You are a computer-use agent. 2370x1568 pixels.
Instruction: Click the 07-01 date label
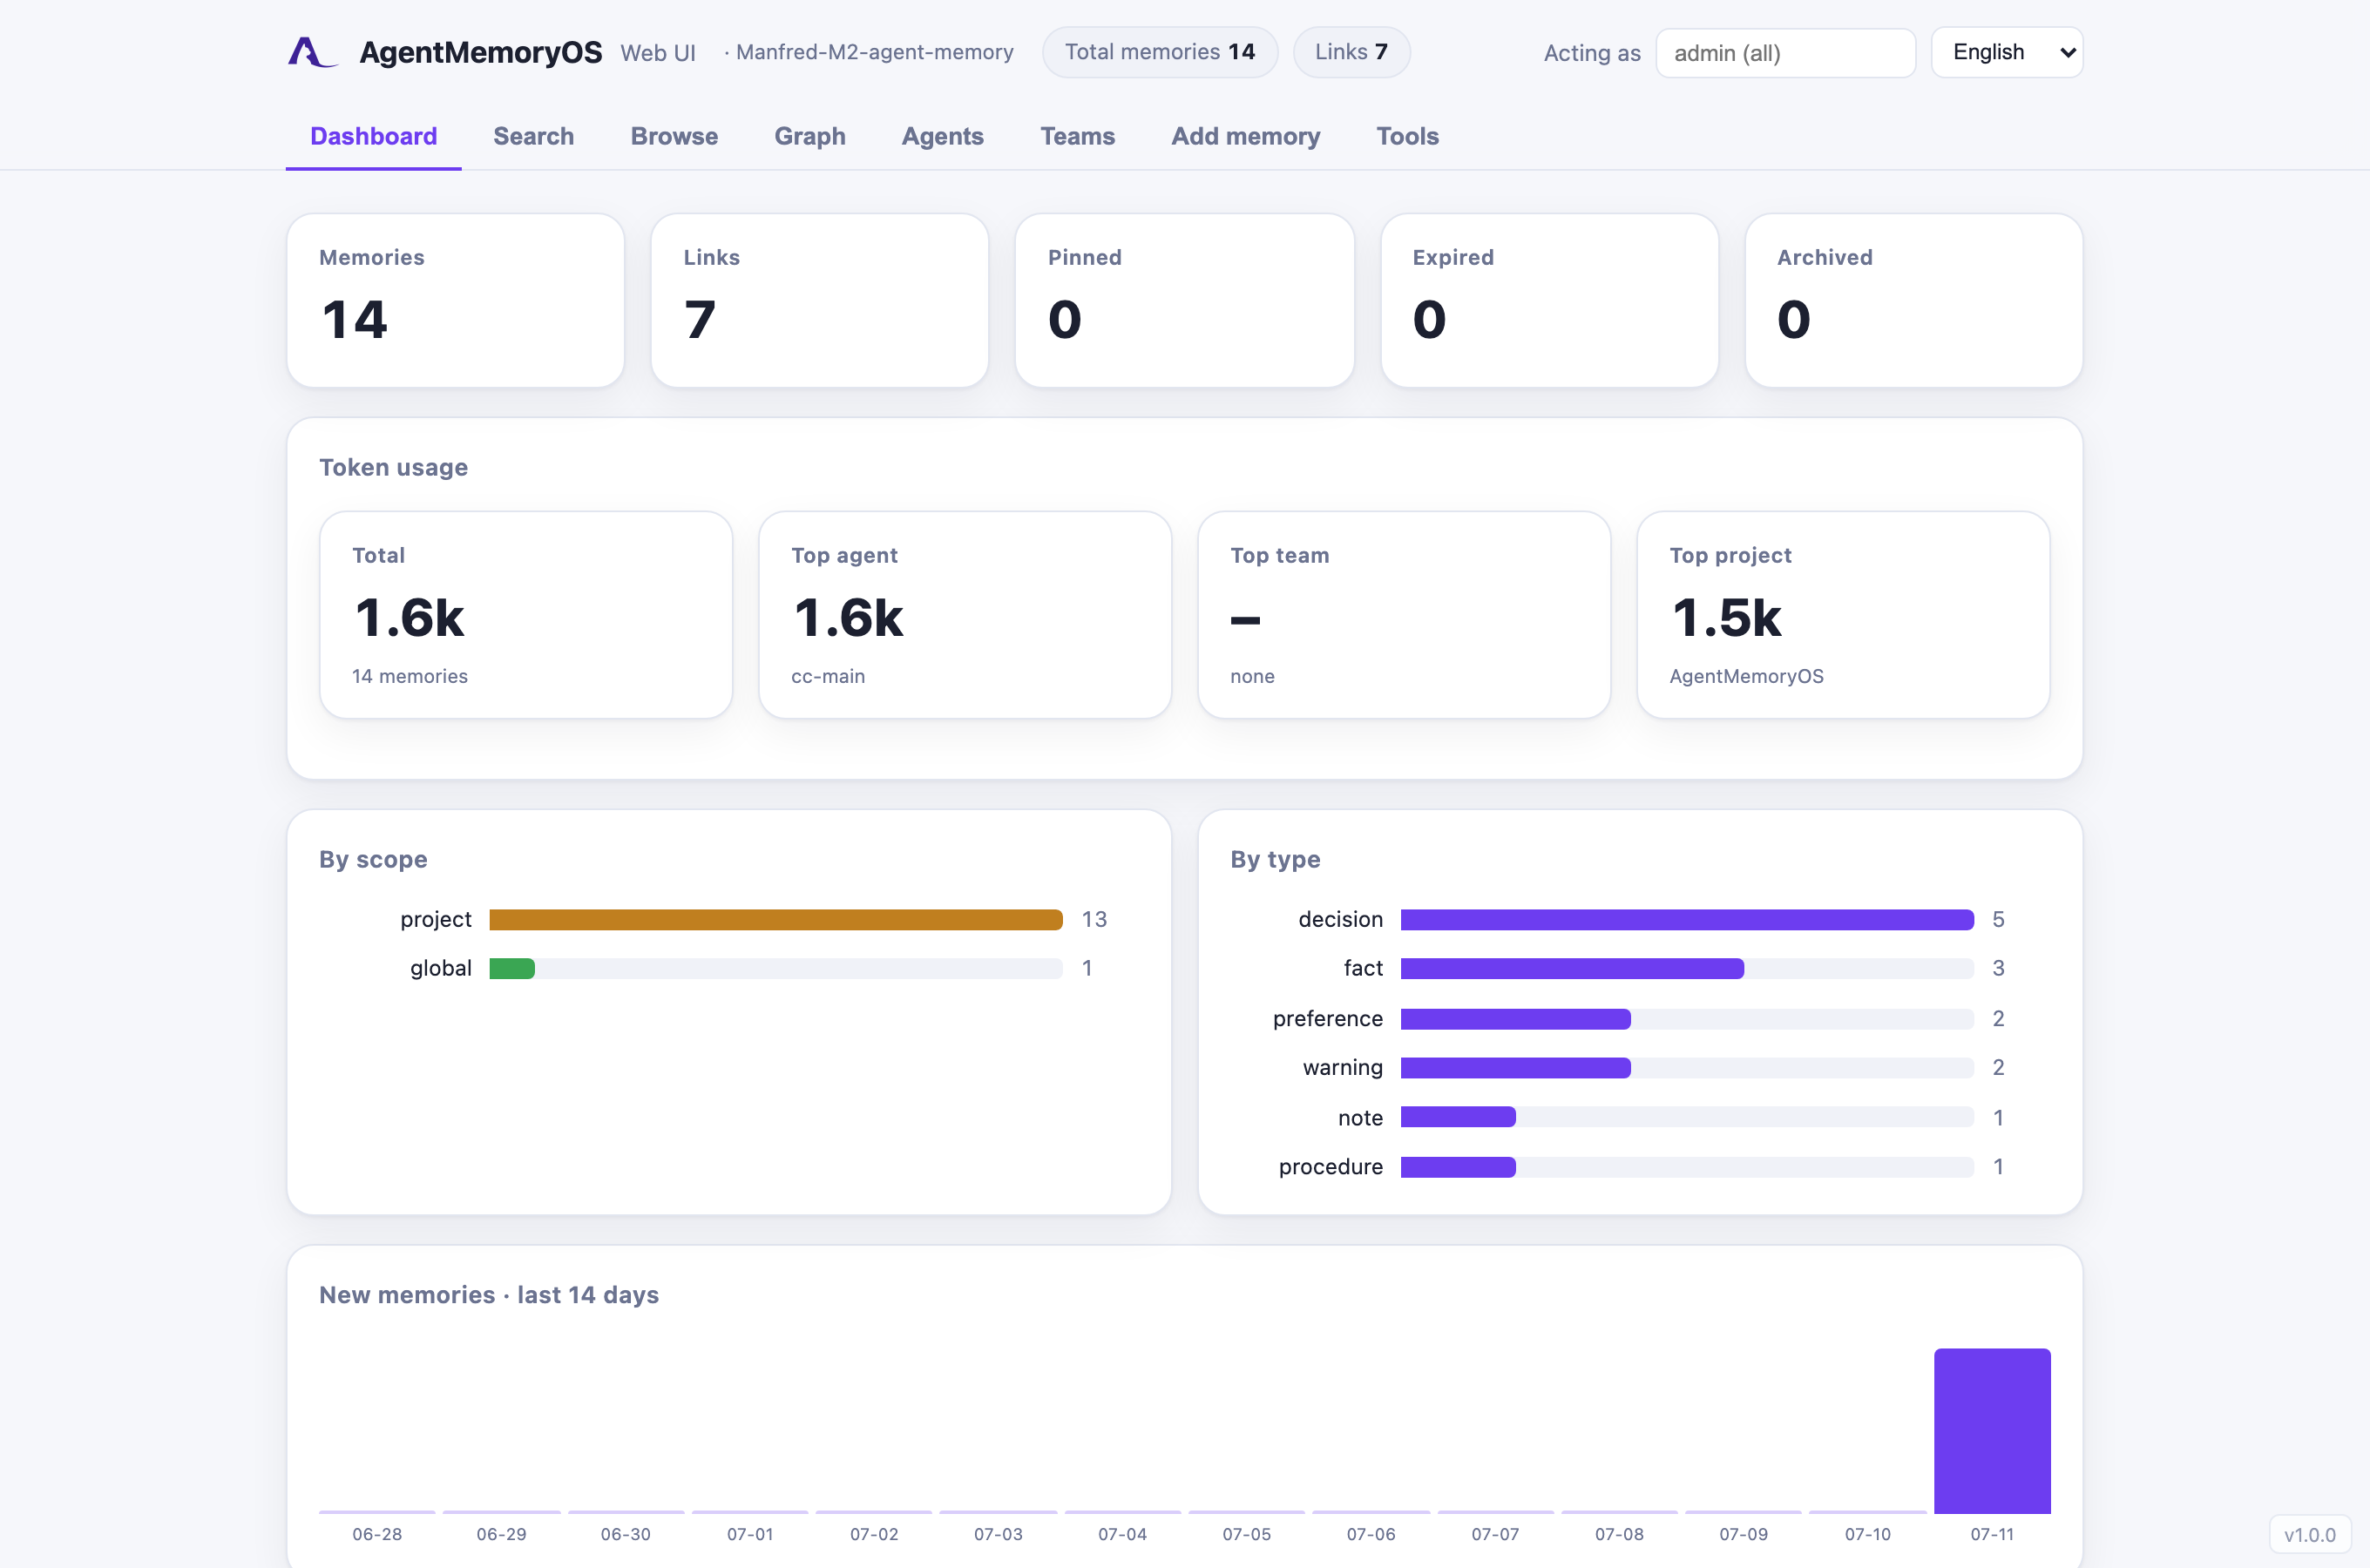point(749,1534)
